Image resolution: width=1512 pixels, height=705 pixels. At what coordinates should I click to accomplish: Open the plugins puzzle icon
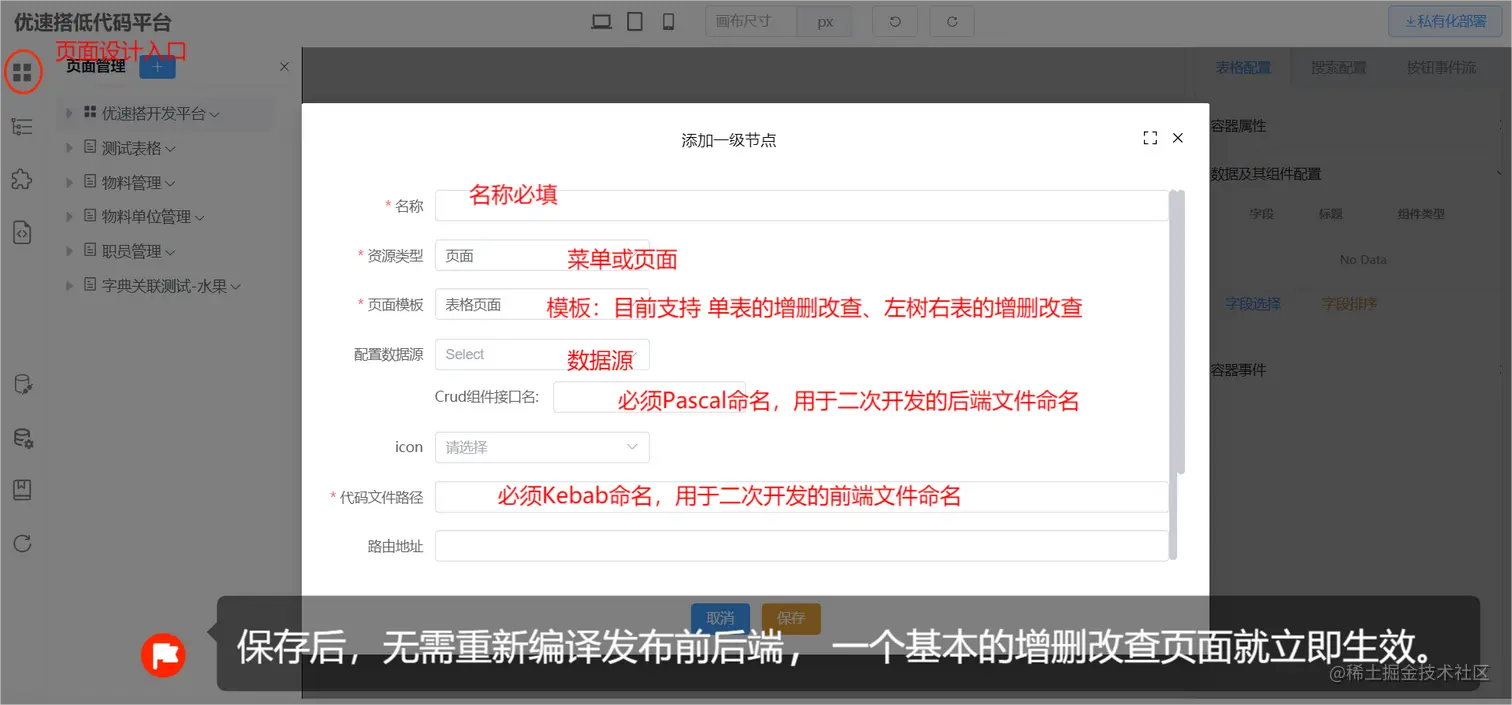point(23,180)
